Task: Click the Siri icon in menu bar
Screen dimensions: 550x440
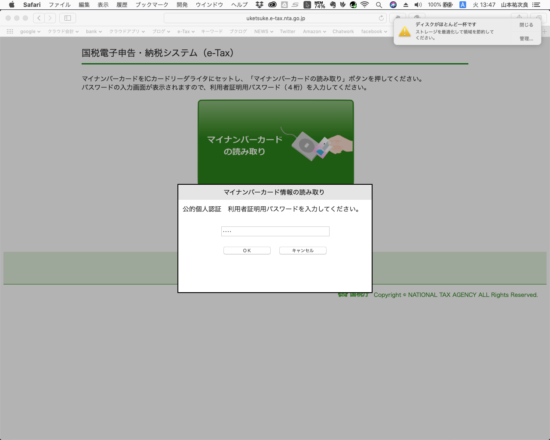Action: 393,5
